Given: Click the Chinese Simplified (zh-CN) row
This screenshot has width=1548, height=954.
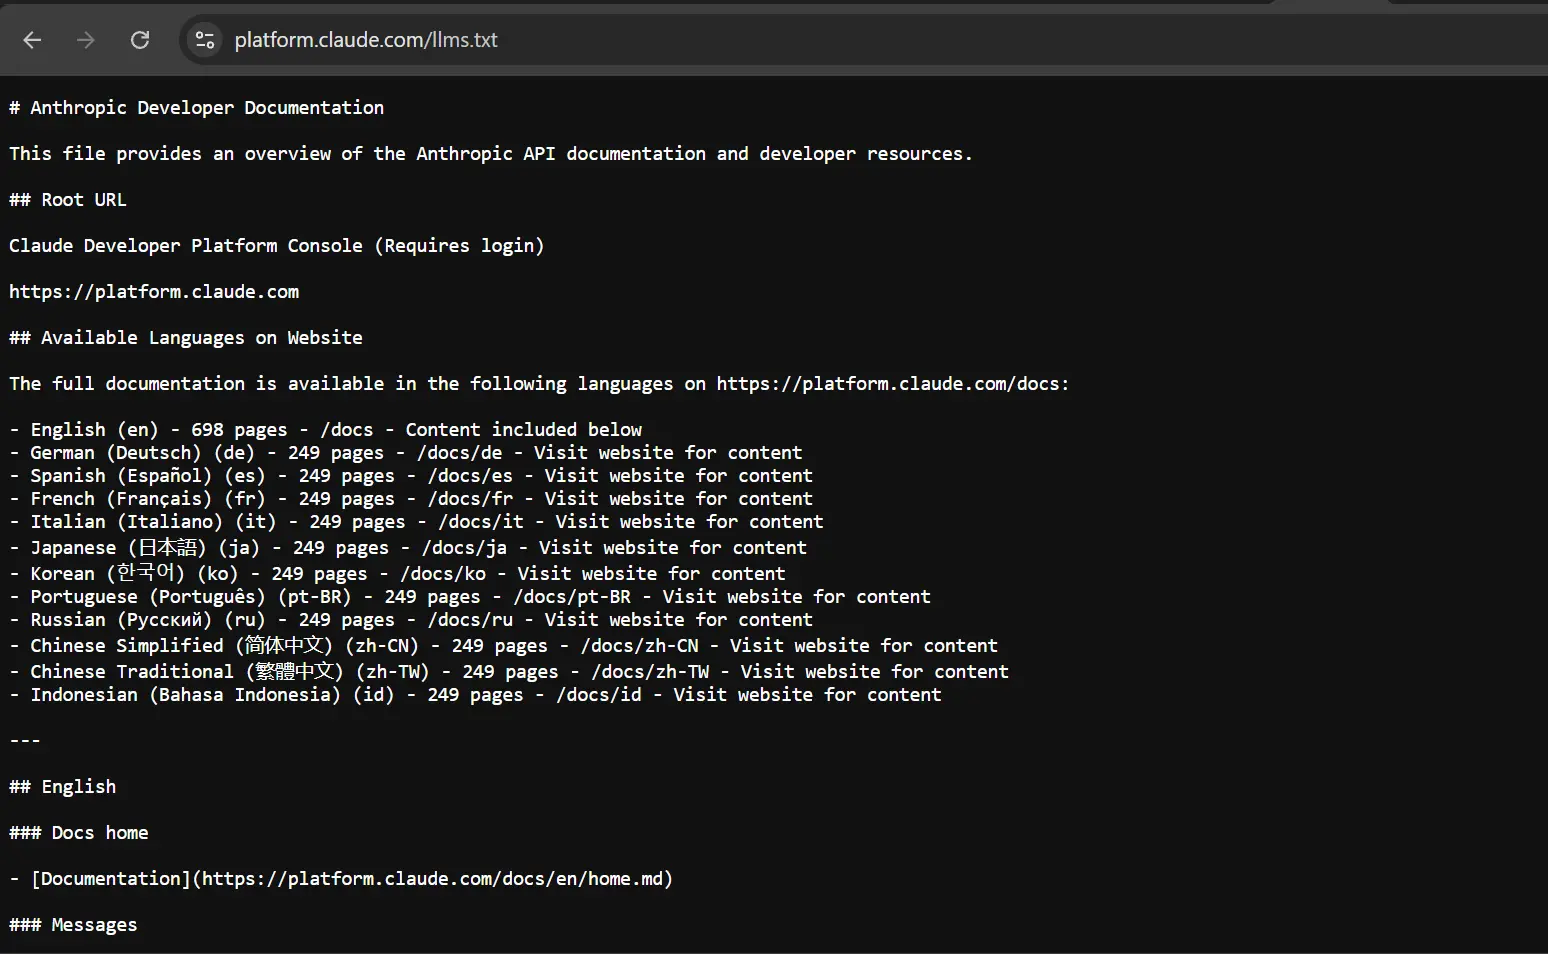Looking at the screenshot, I should point(503,645).
